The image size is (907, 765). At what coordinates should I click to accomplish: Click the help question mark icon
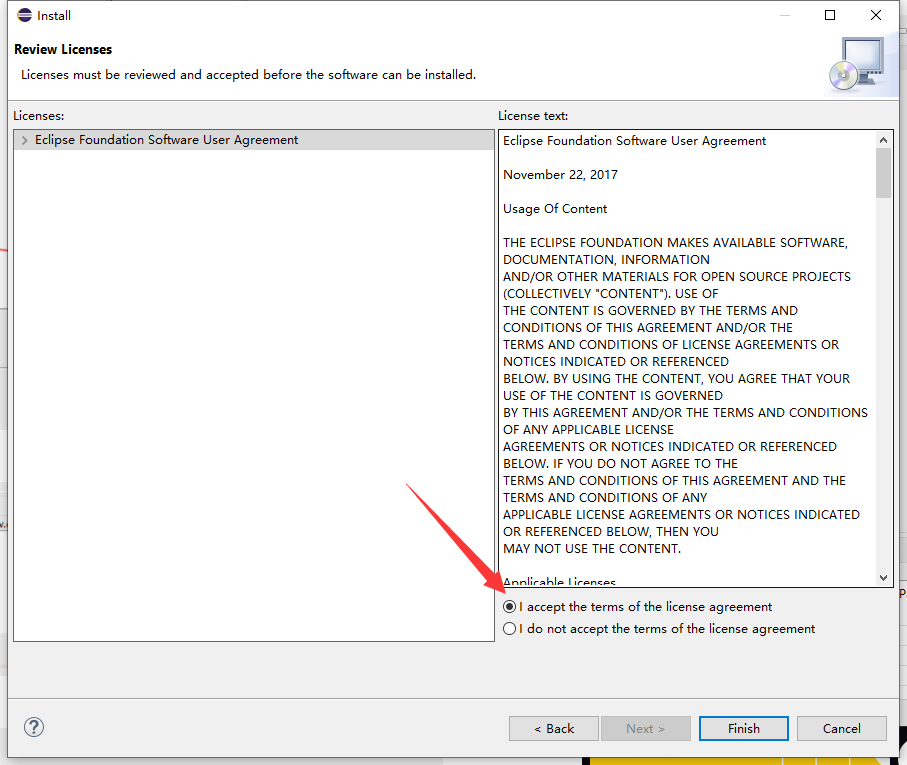pos(34,727)
